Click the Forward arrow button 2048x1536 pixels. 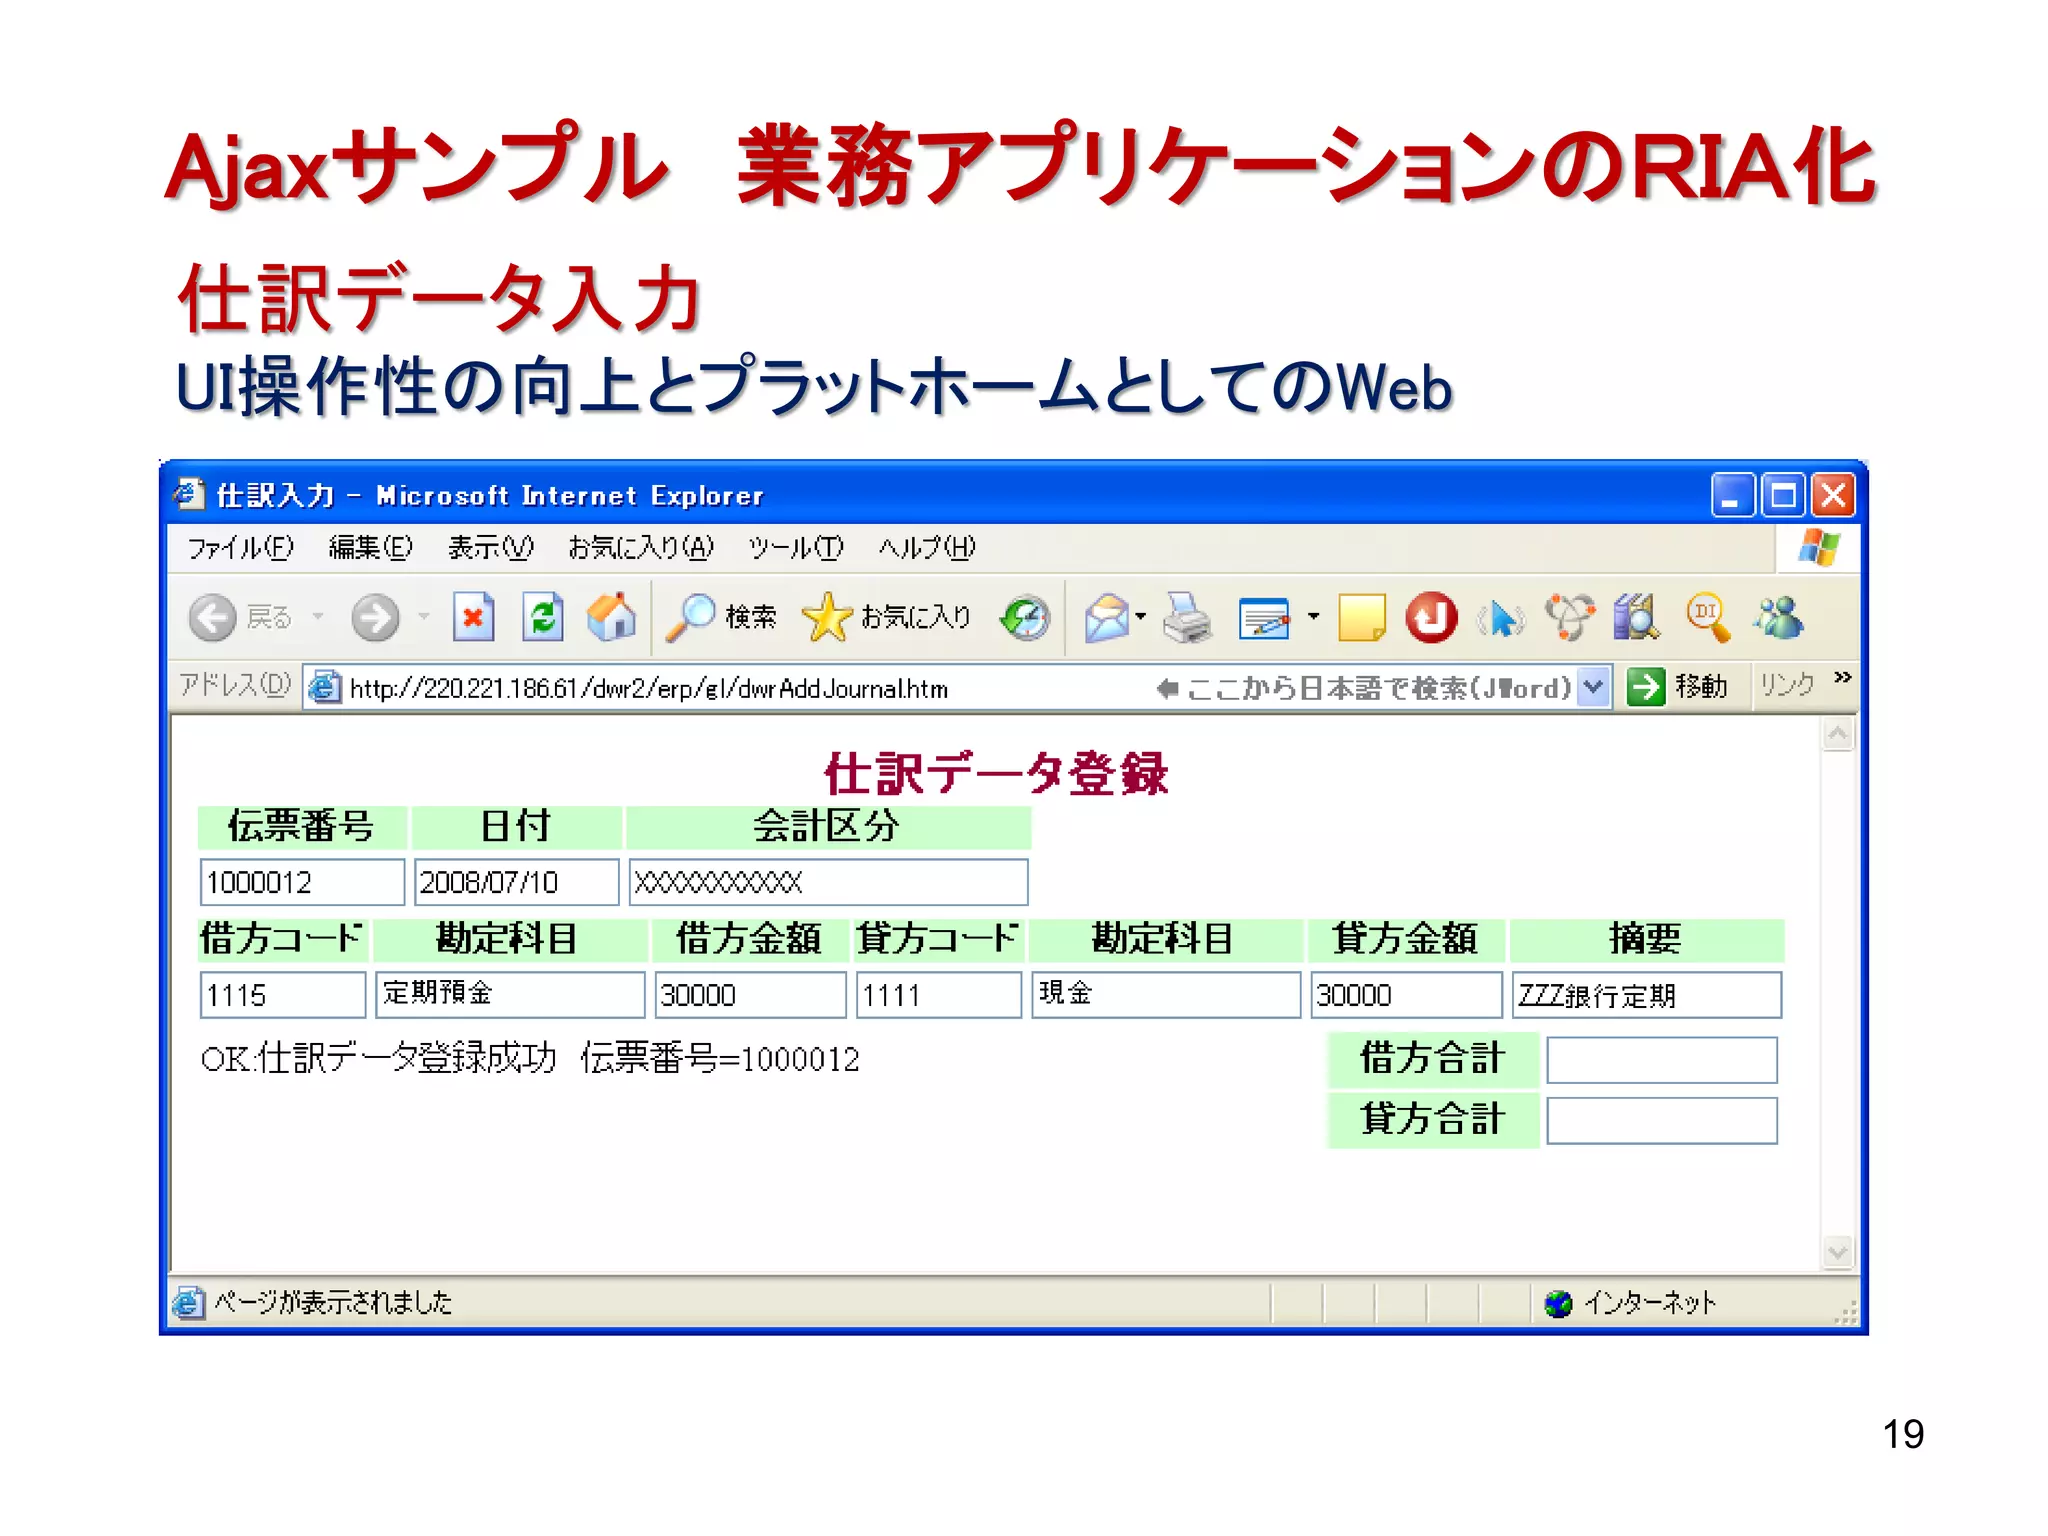(375, 617)
